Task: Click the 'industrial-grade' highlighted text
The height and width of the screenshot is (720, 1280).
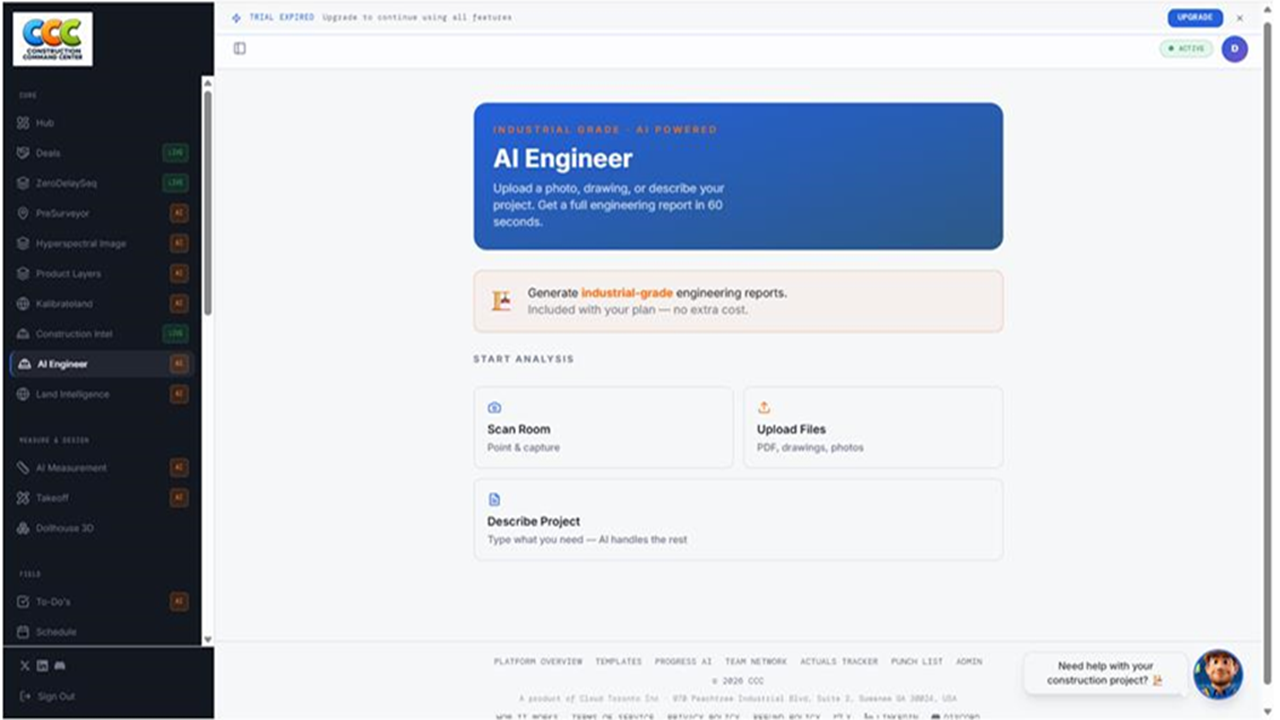Action: [x=627, y=293]
